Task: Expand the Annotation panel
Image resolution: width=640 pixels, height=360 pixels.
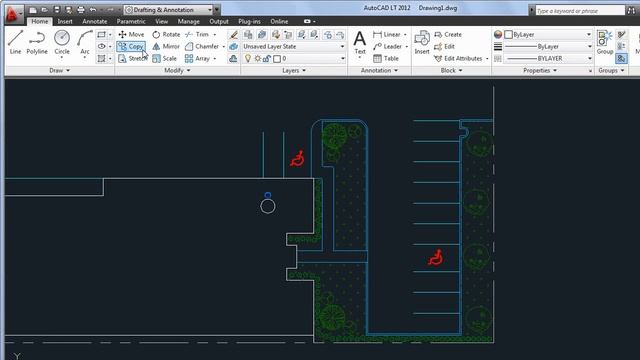Action: point(379,71)
